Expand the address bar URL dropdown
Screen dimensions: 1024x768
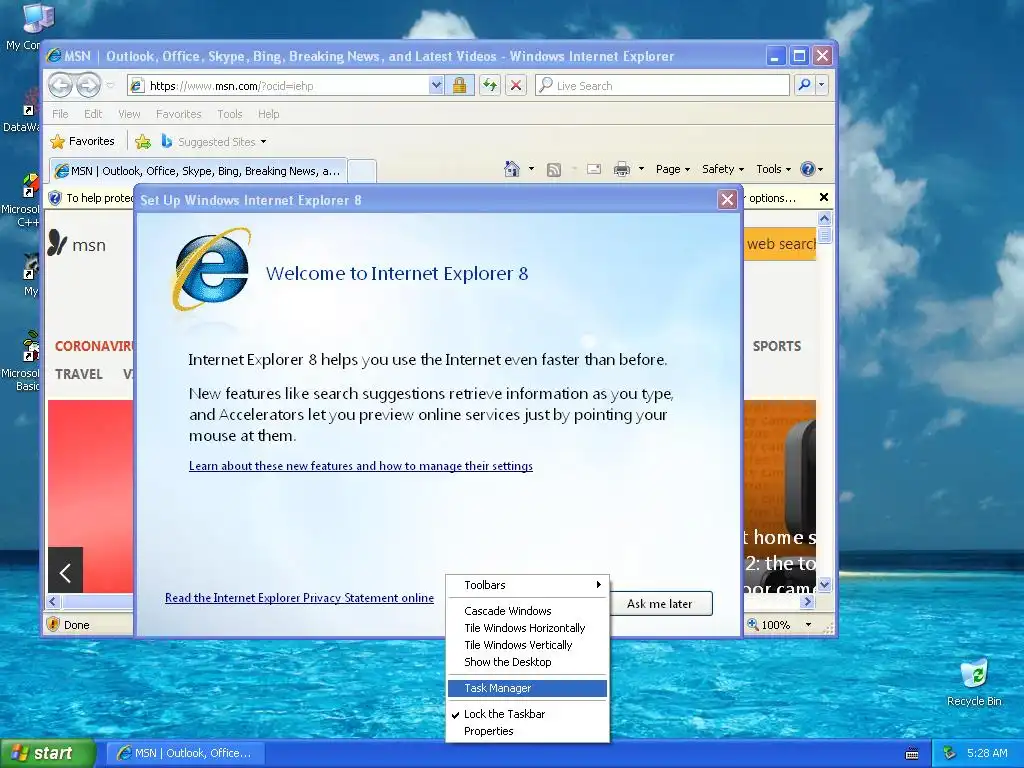pyautogui.click(x=436, y=85)
